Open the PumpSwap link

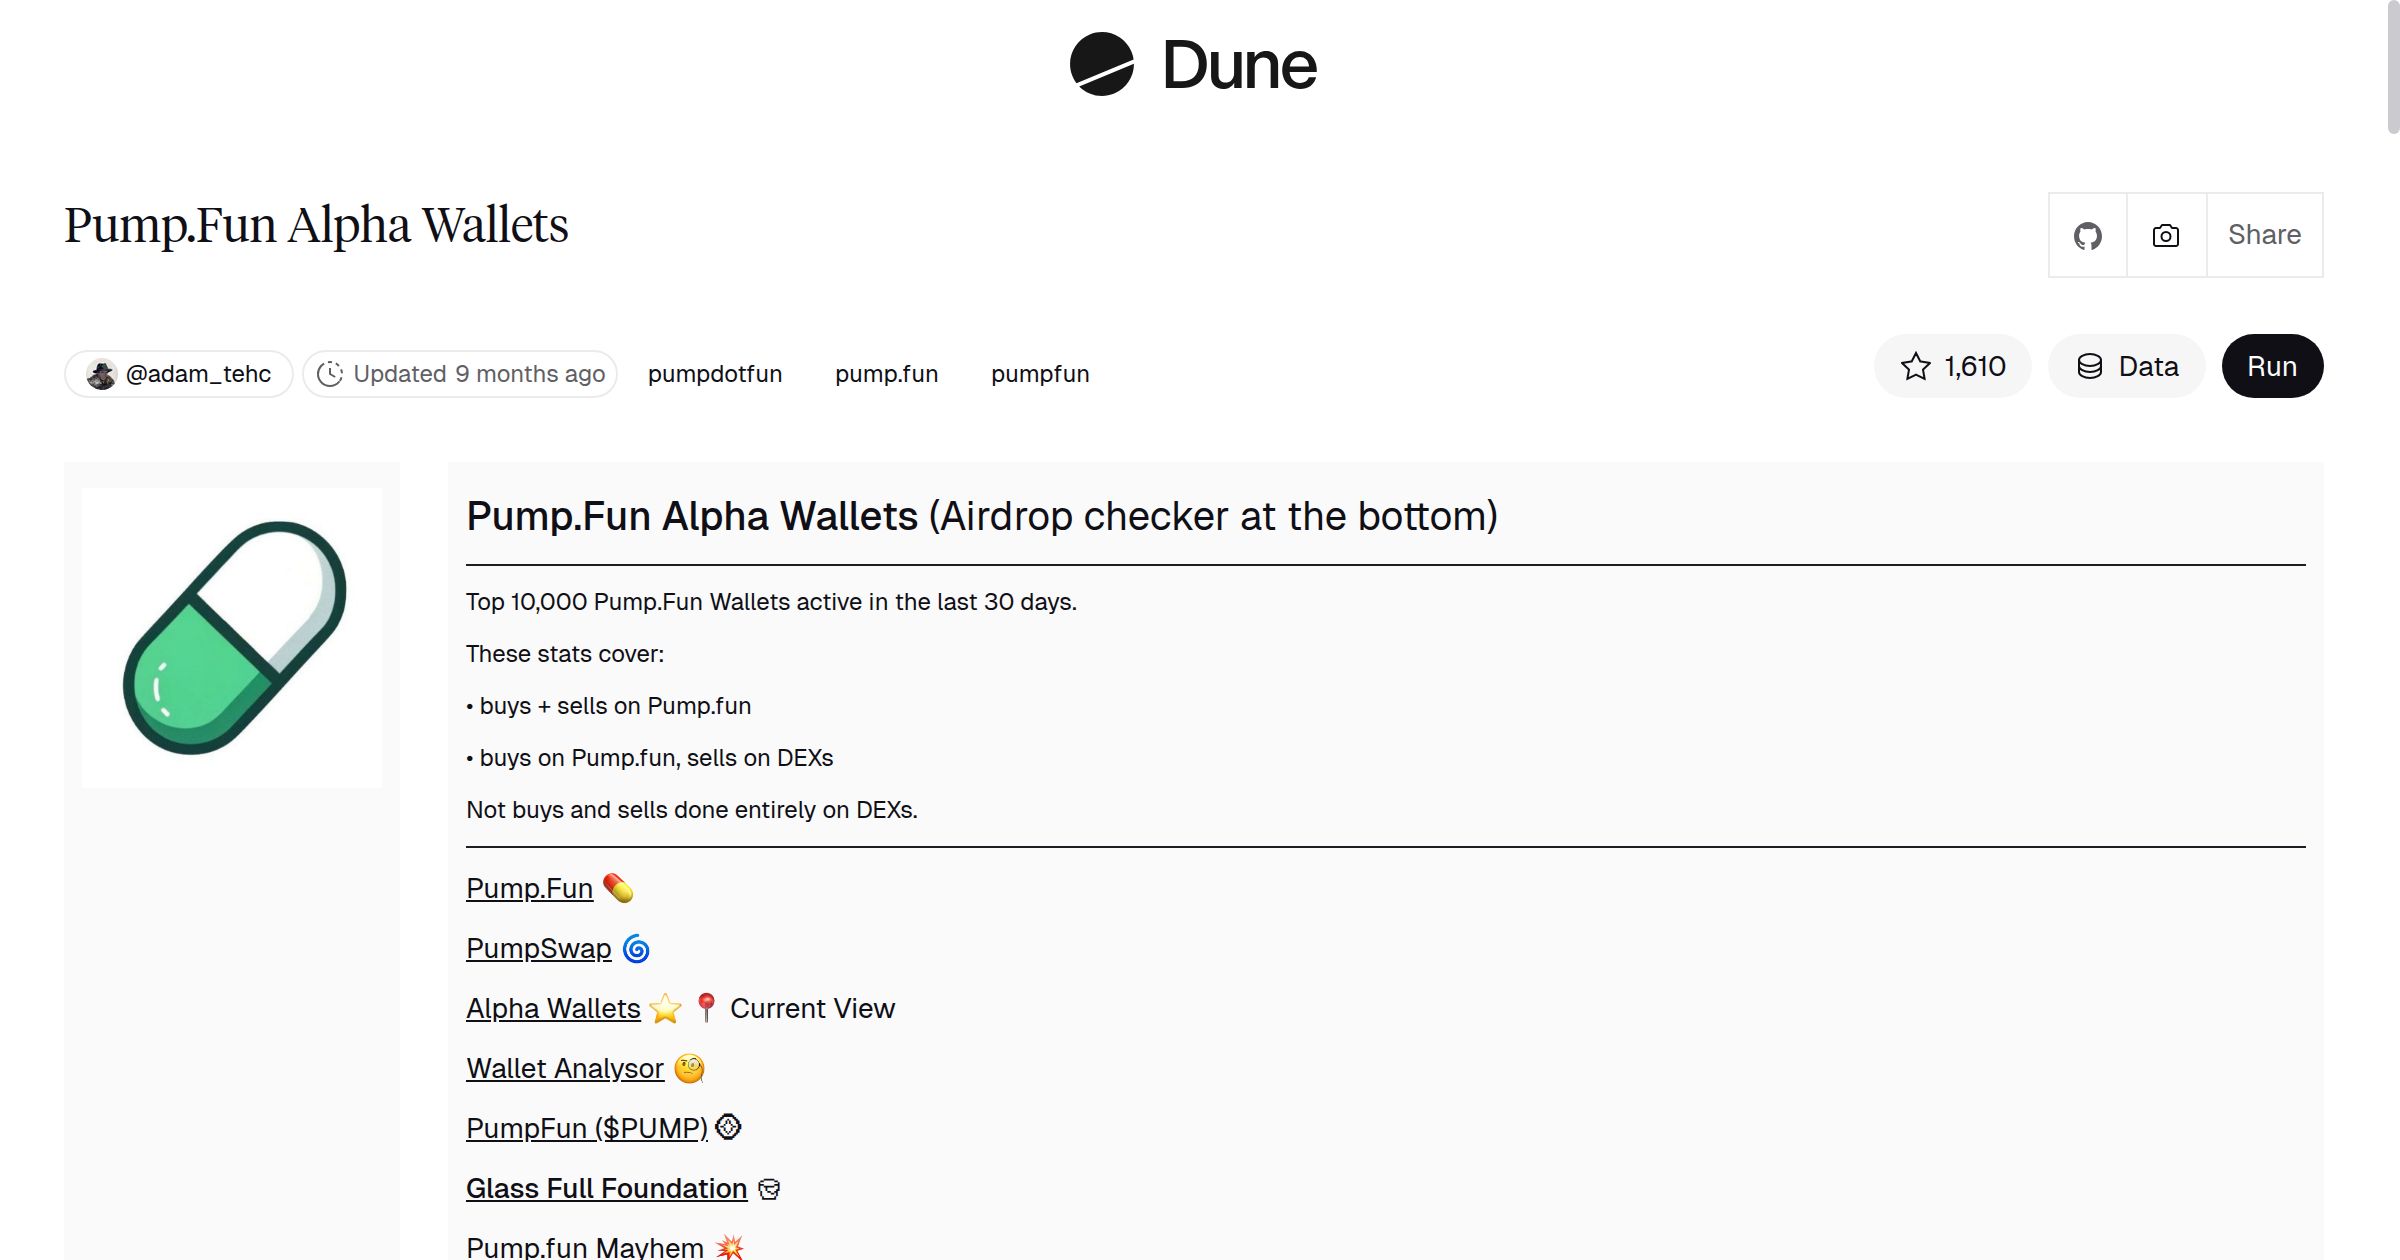point(538,948)
